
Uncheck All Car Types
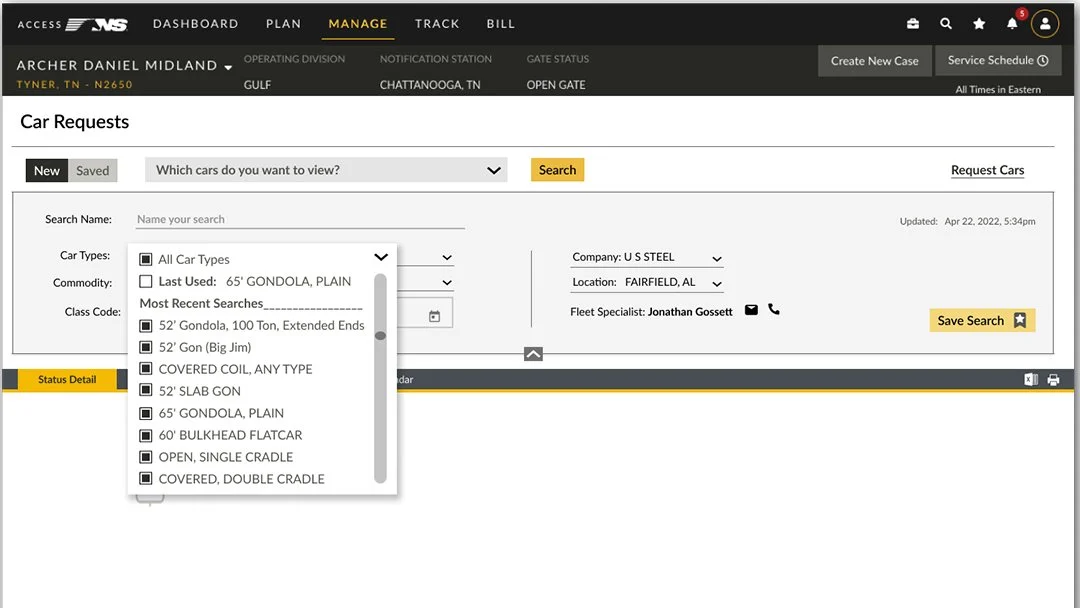(144, 258)
